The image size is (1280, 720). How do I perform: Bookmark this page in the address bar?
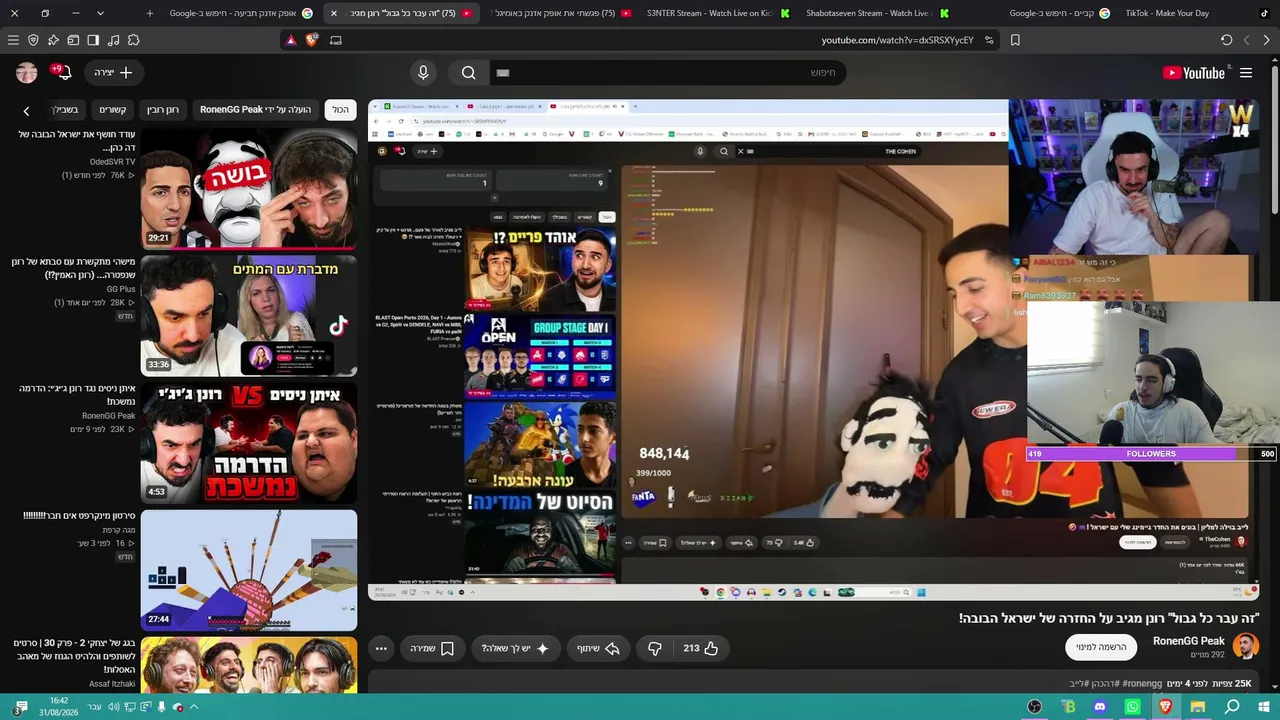(1015, 40)
